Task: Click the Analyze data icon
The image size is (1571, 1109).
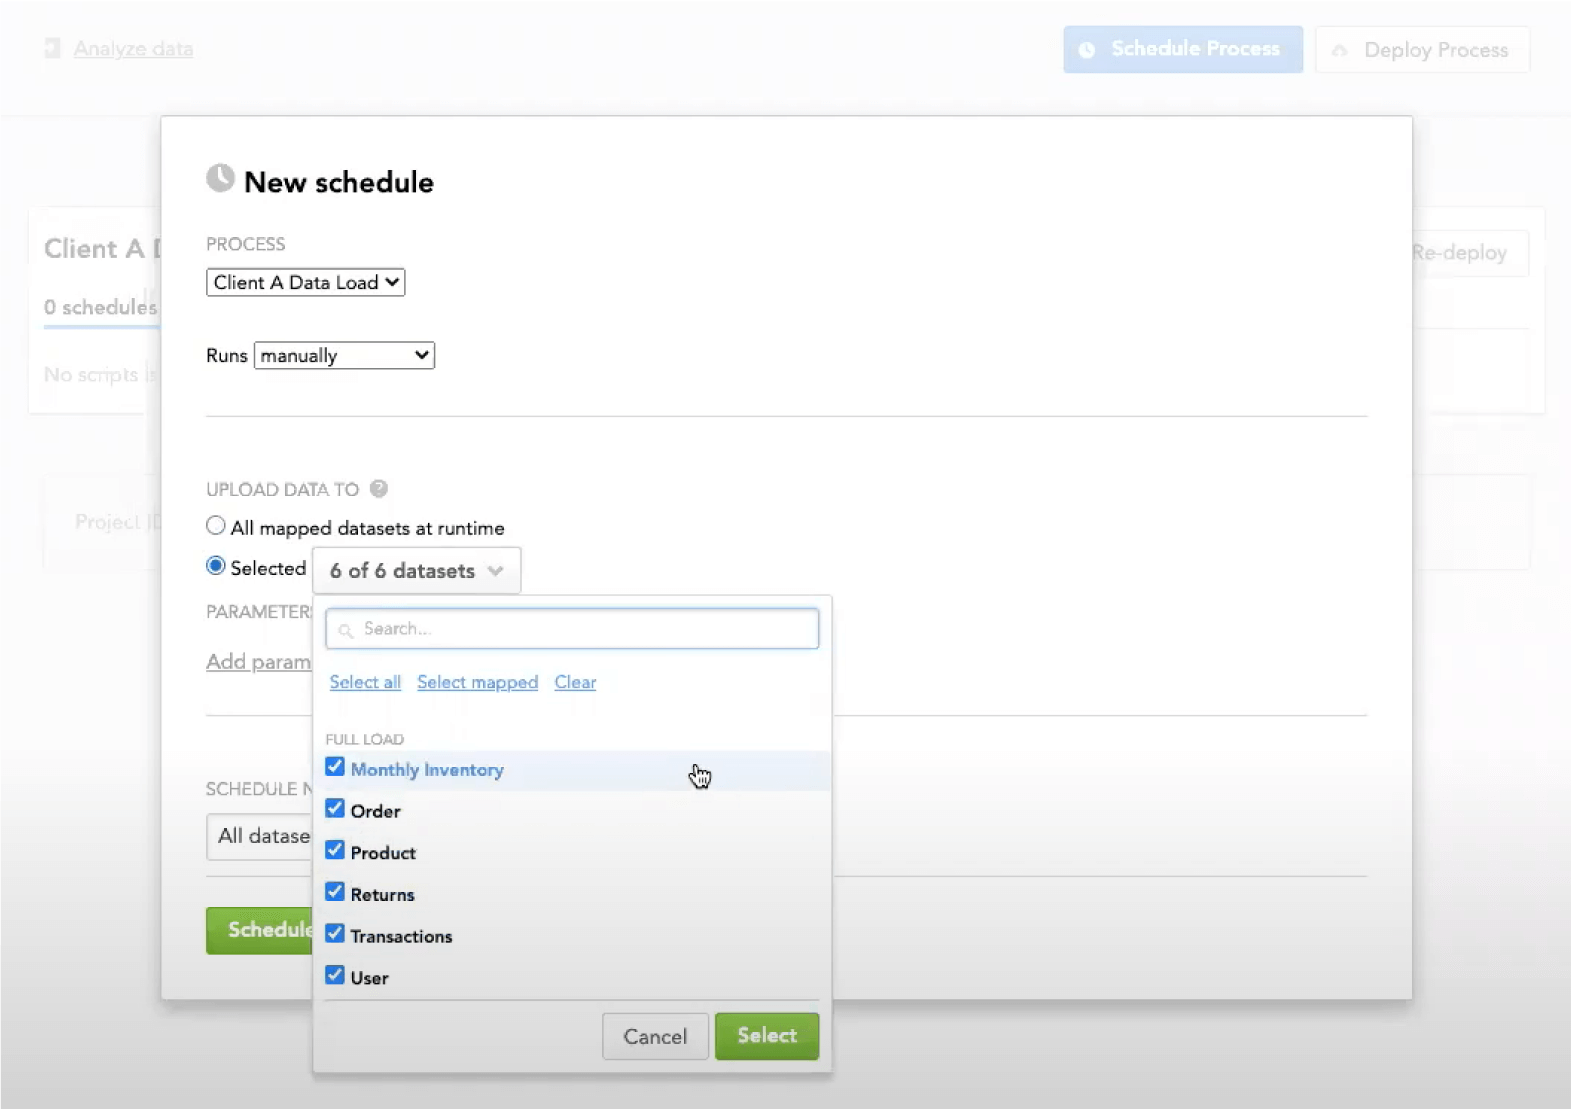Action: point(52,48)
